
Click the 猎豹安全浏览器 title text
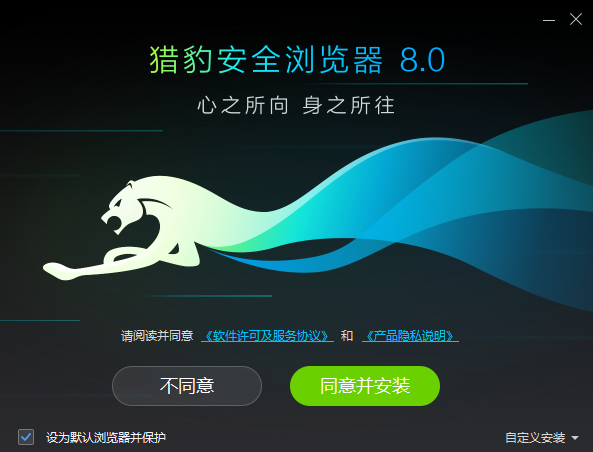click(266, 60)
